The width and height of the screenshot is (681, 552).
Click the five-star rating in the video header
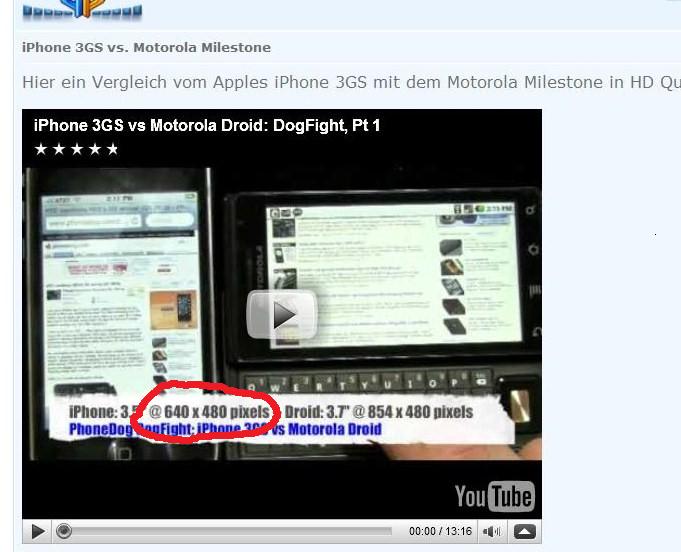click(76, 149)
